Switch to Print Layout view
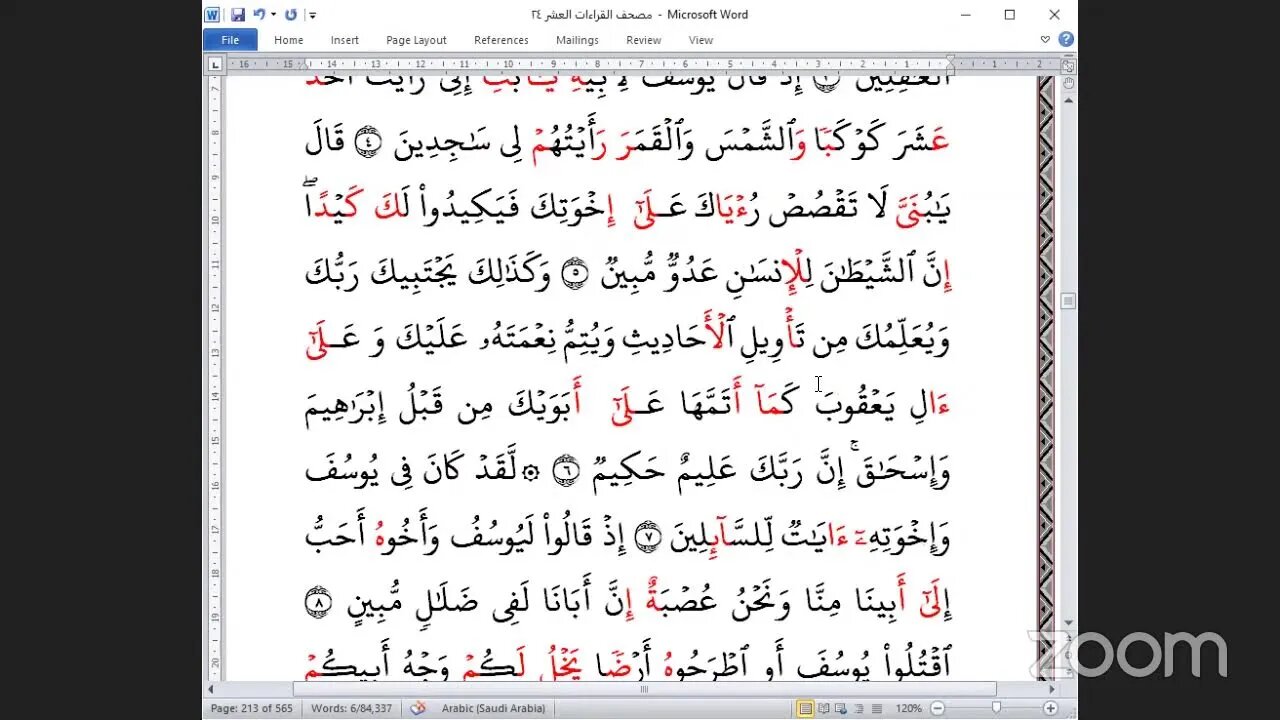This screenshot has height=720, width=1280. (806, 708)
